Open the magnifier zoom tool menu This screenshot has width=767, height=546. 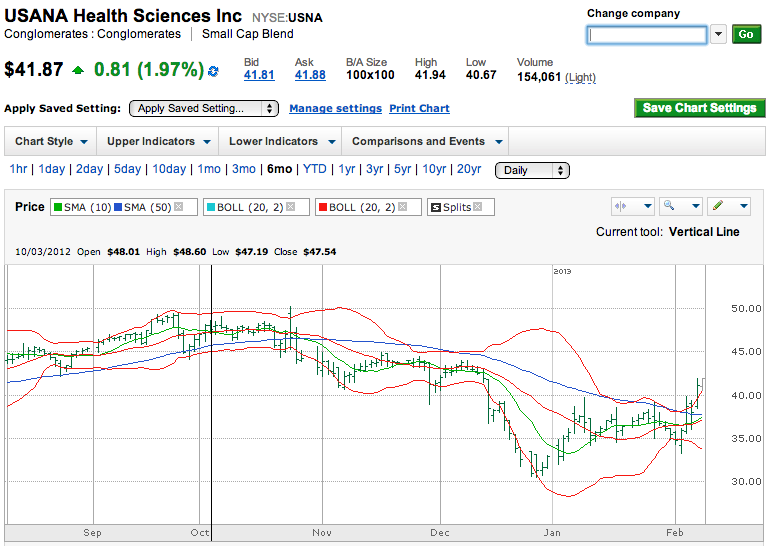click(681, 206)
